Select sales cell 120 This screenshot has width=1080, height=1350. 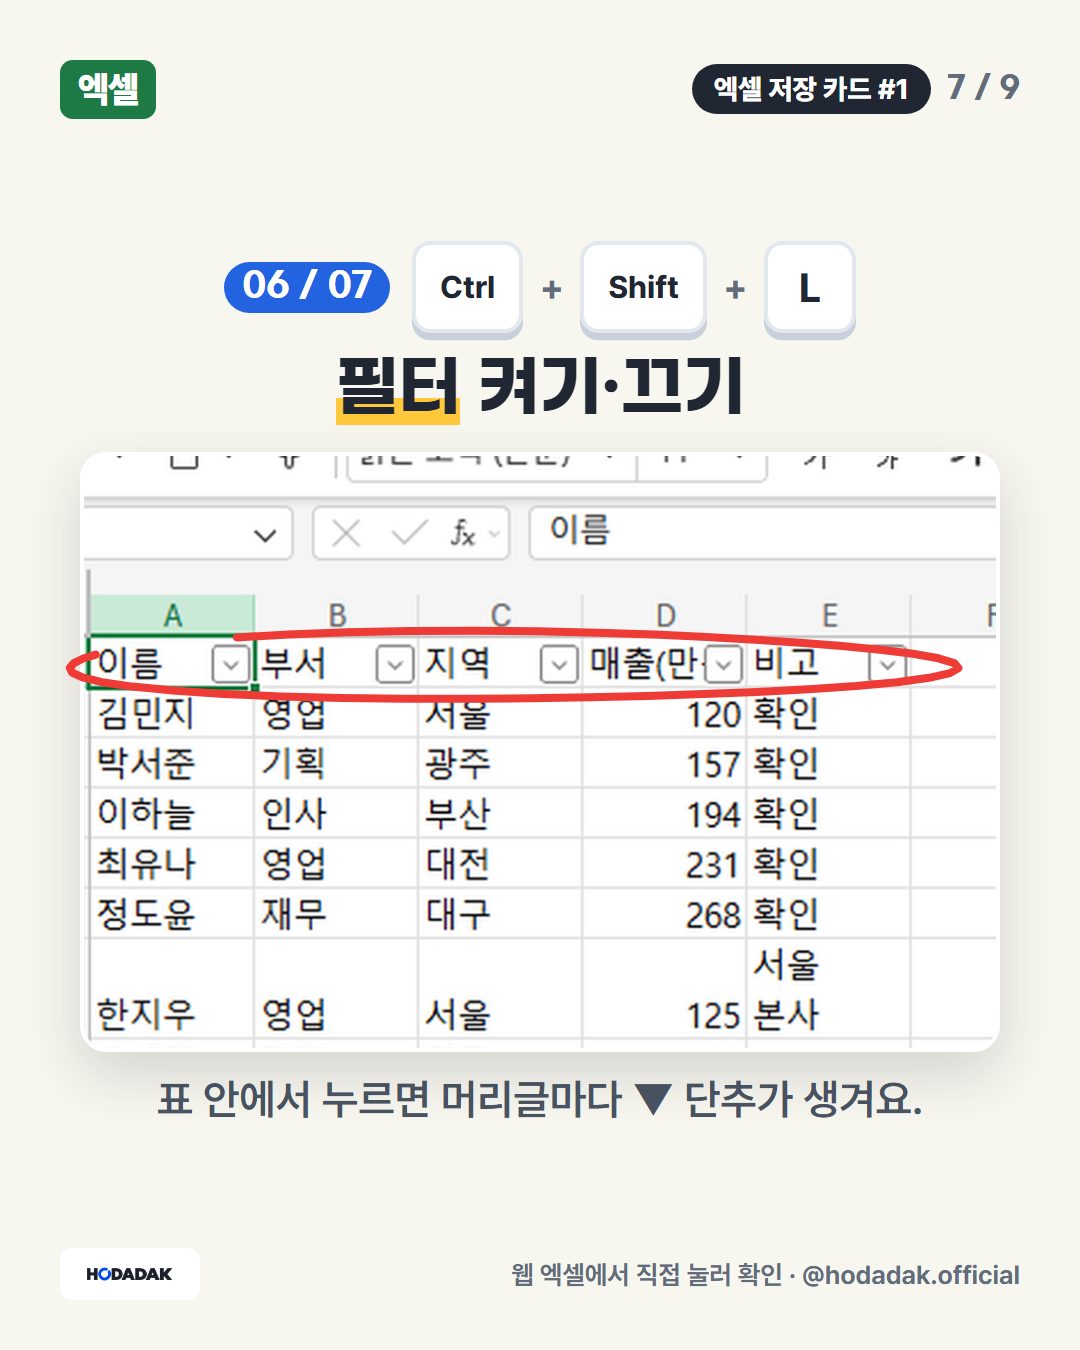666,713
